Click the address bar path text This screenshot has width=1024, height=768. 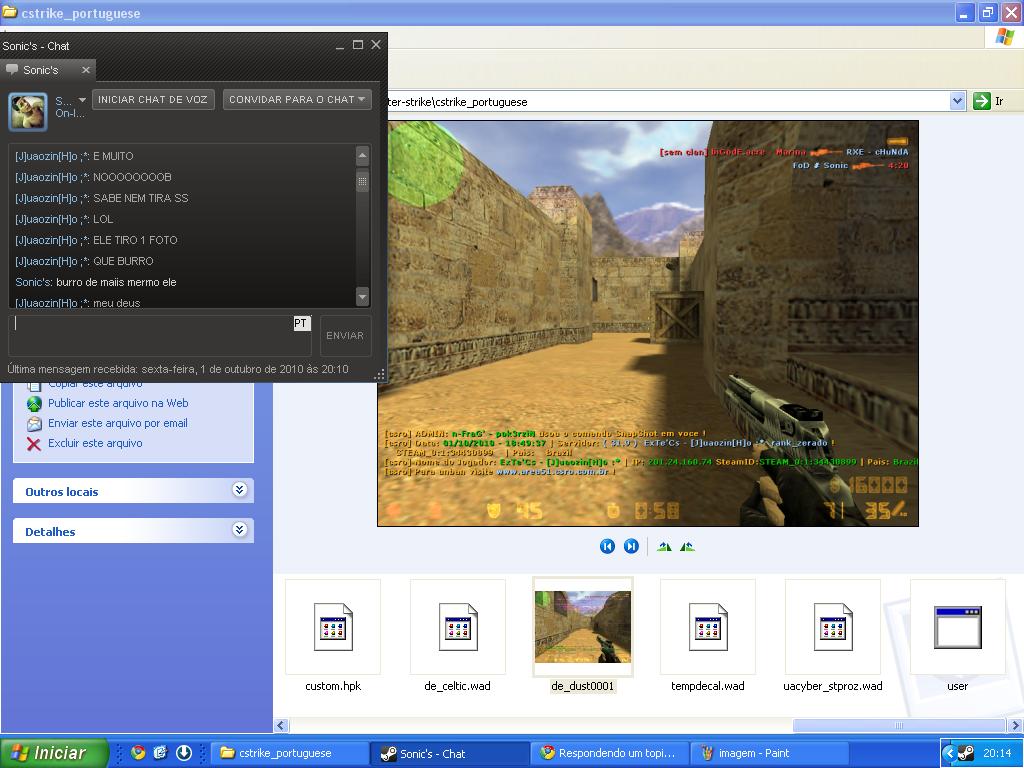[x=457, y=102]
